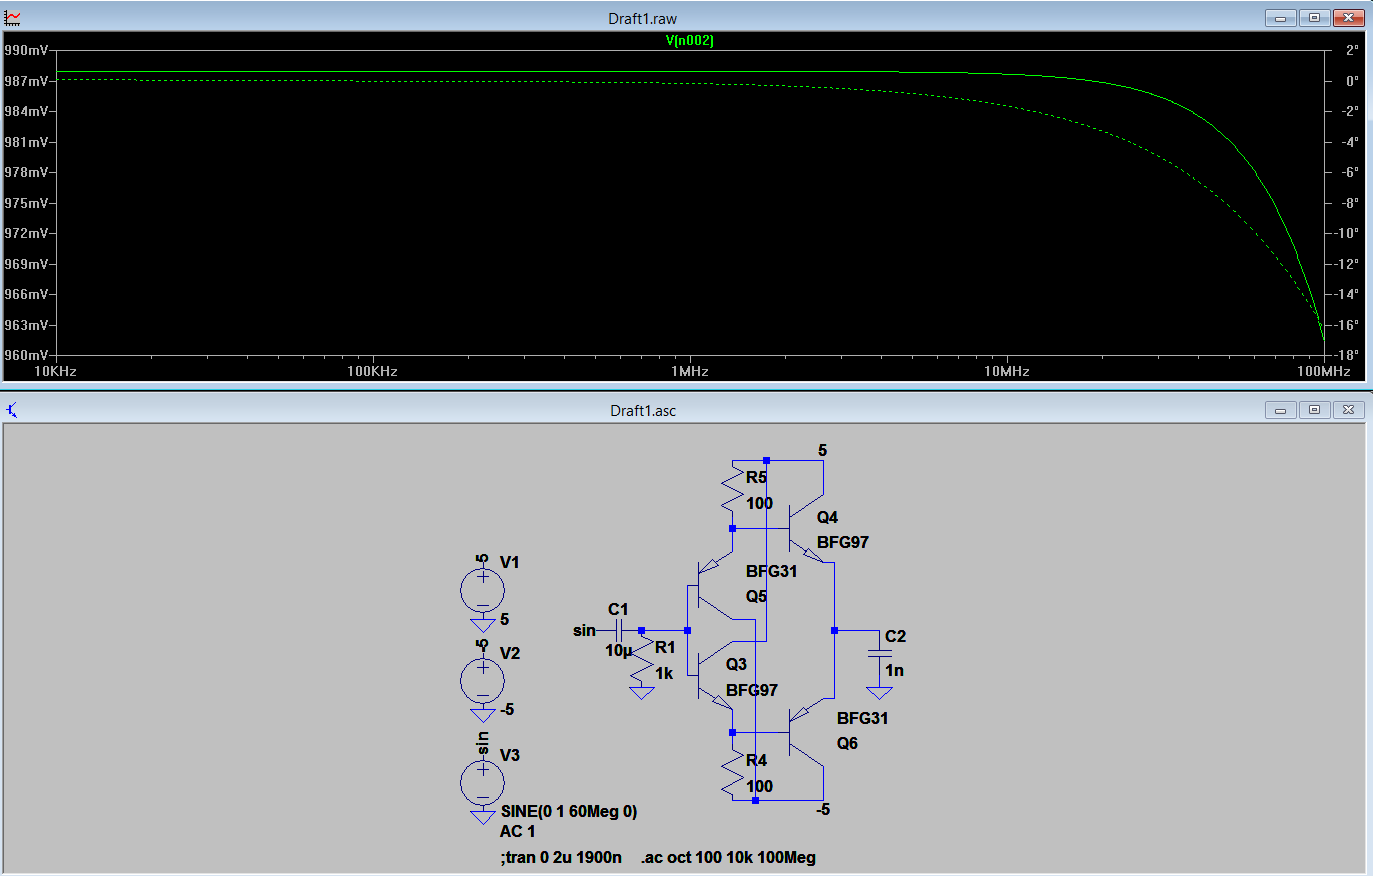This screenshot has height=876, width=1373.
Task: Maximize the Draft1.raw waveform window
Action: click(x=1314, y=18)
